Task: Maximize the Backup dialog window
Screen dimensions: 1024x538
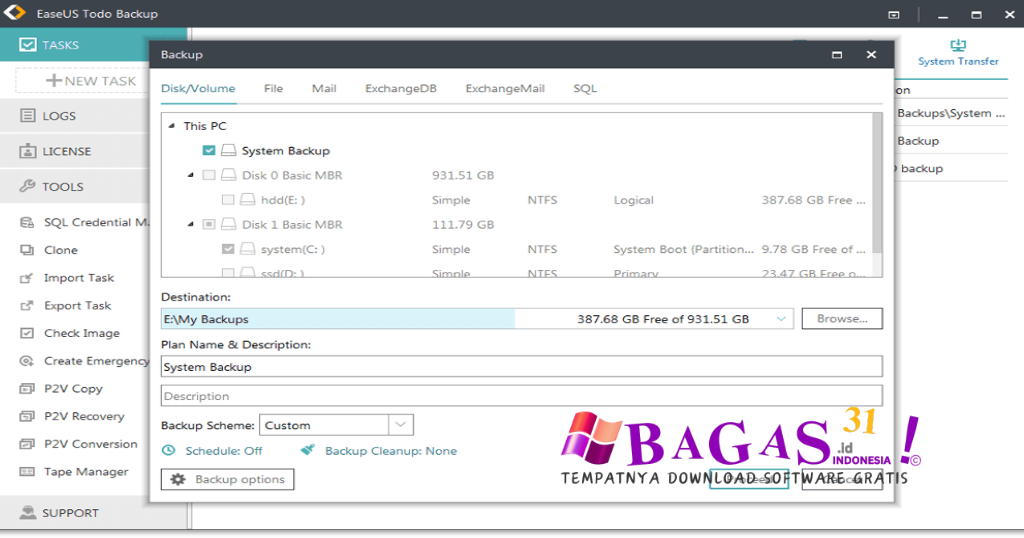Action: [837, 55]
